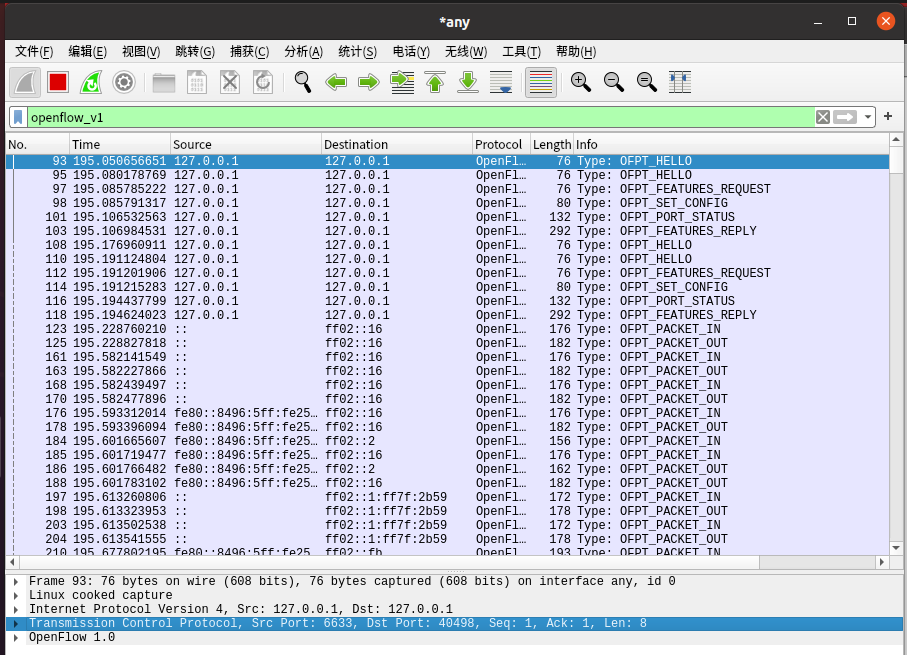Jump to the last packet

click(x=468, y=82)
